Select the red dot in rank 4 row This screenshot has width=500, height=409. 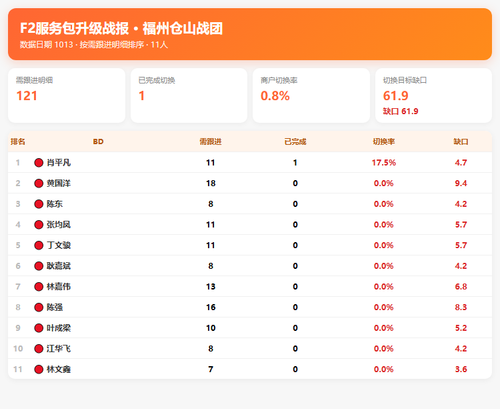coord(39,225)
